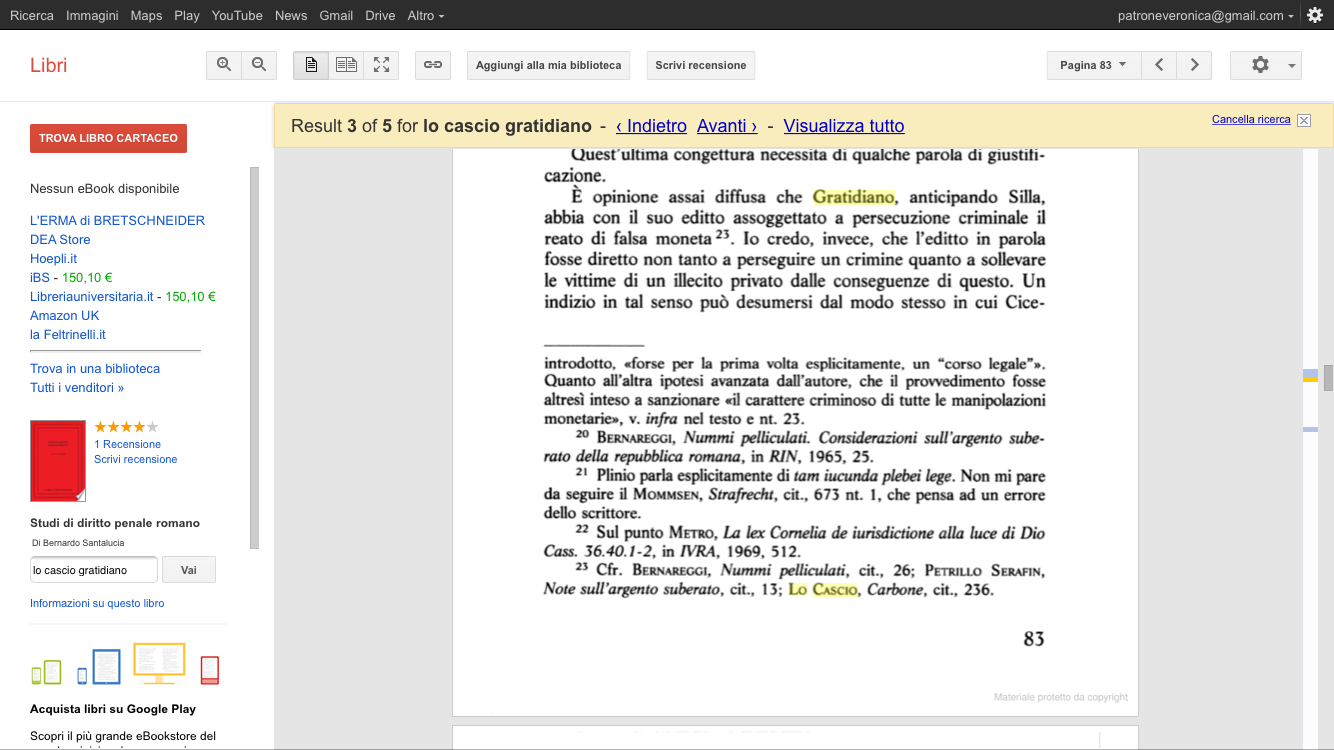Open the Google options gear in top bar

(1315, 15)
